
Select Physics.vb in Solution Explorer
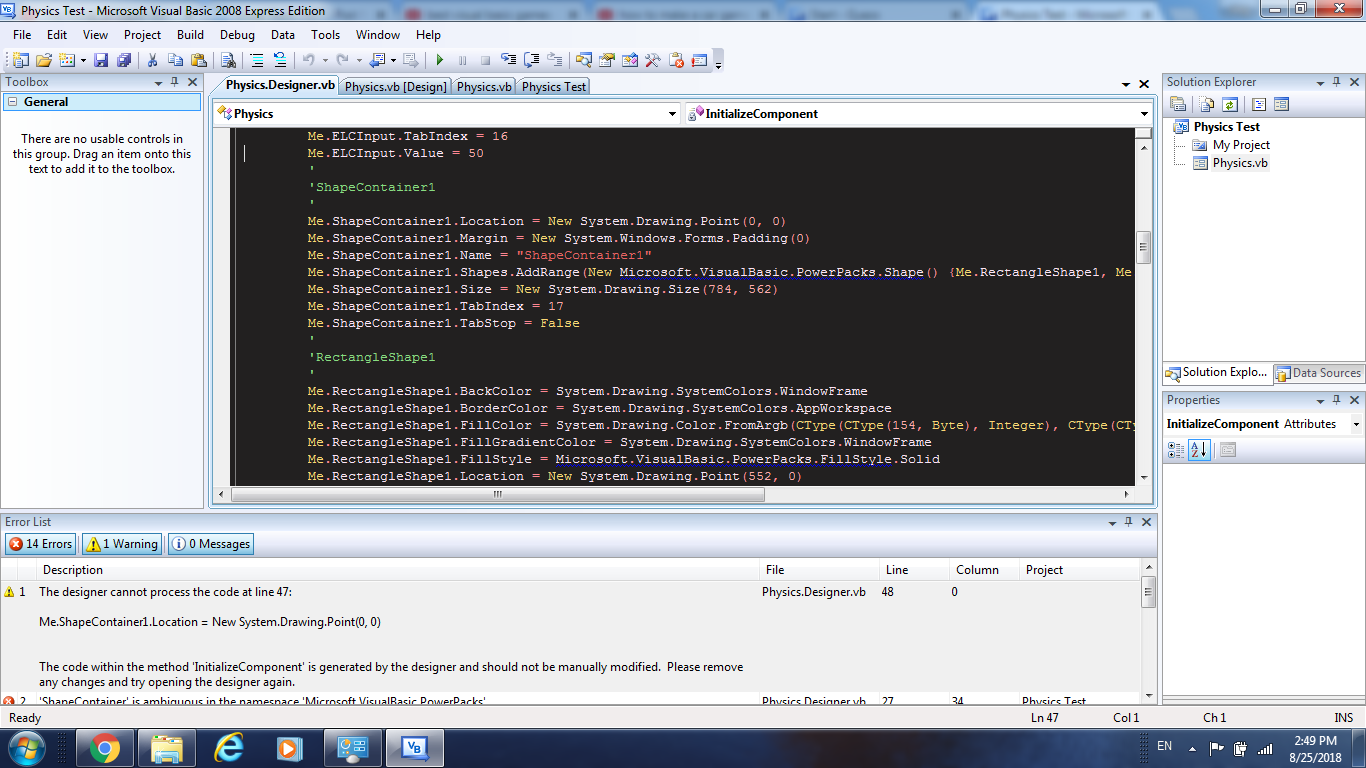pos(1240,163)
